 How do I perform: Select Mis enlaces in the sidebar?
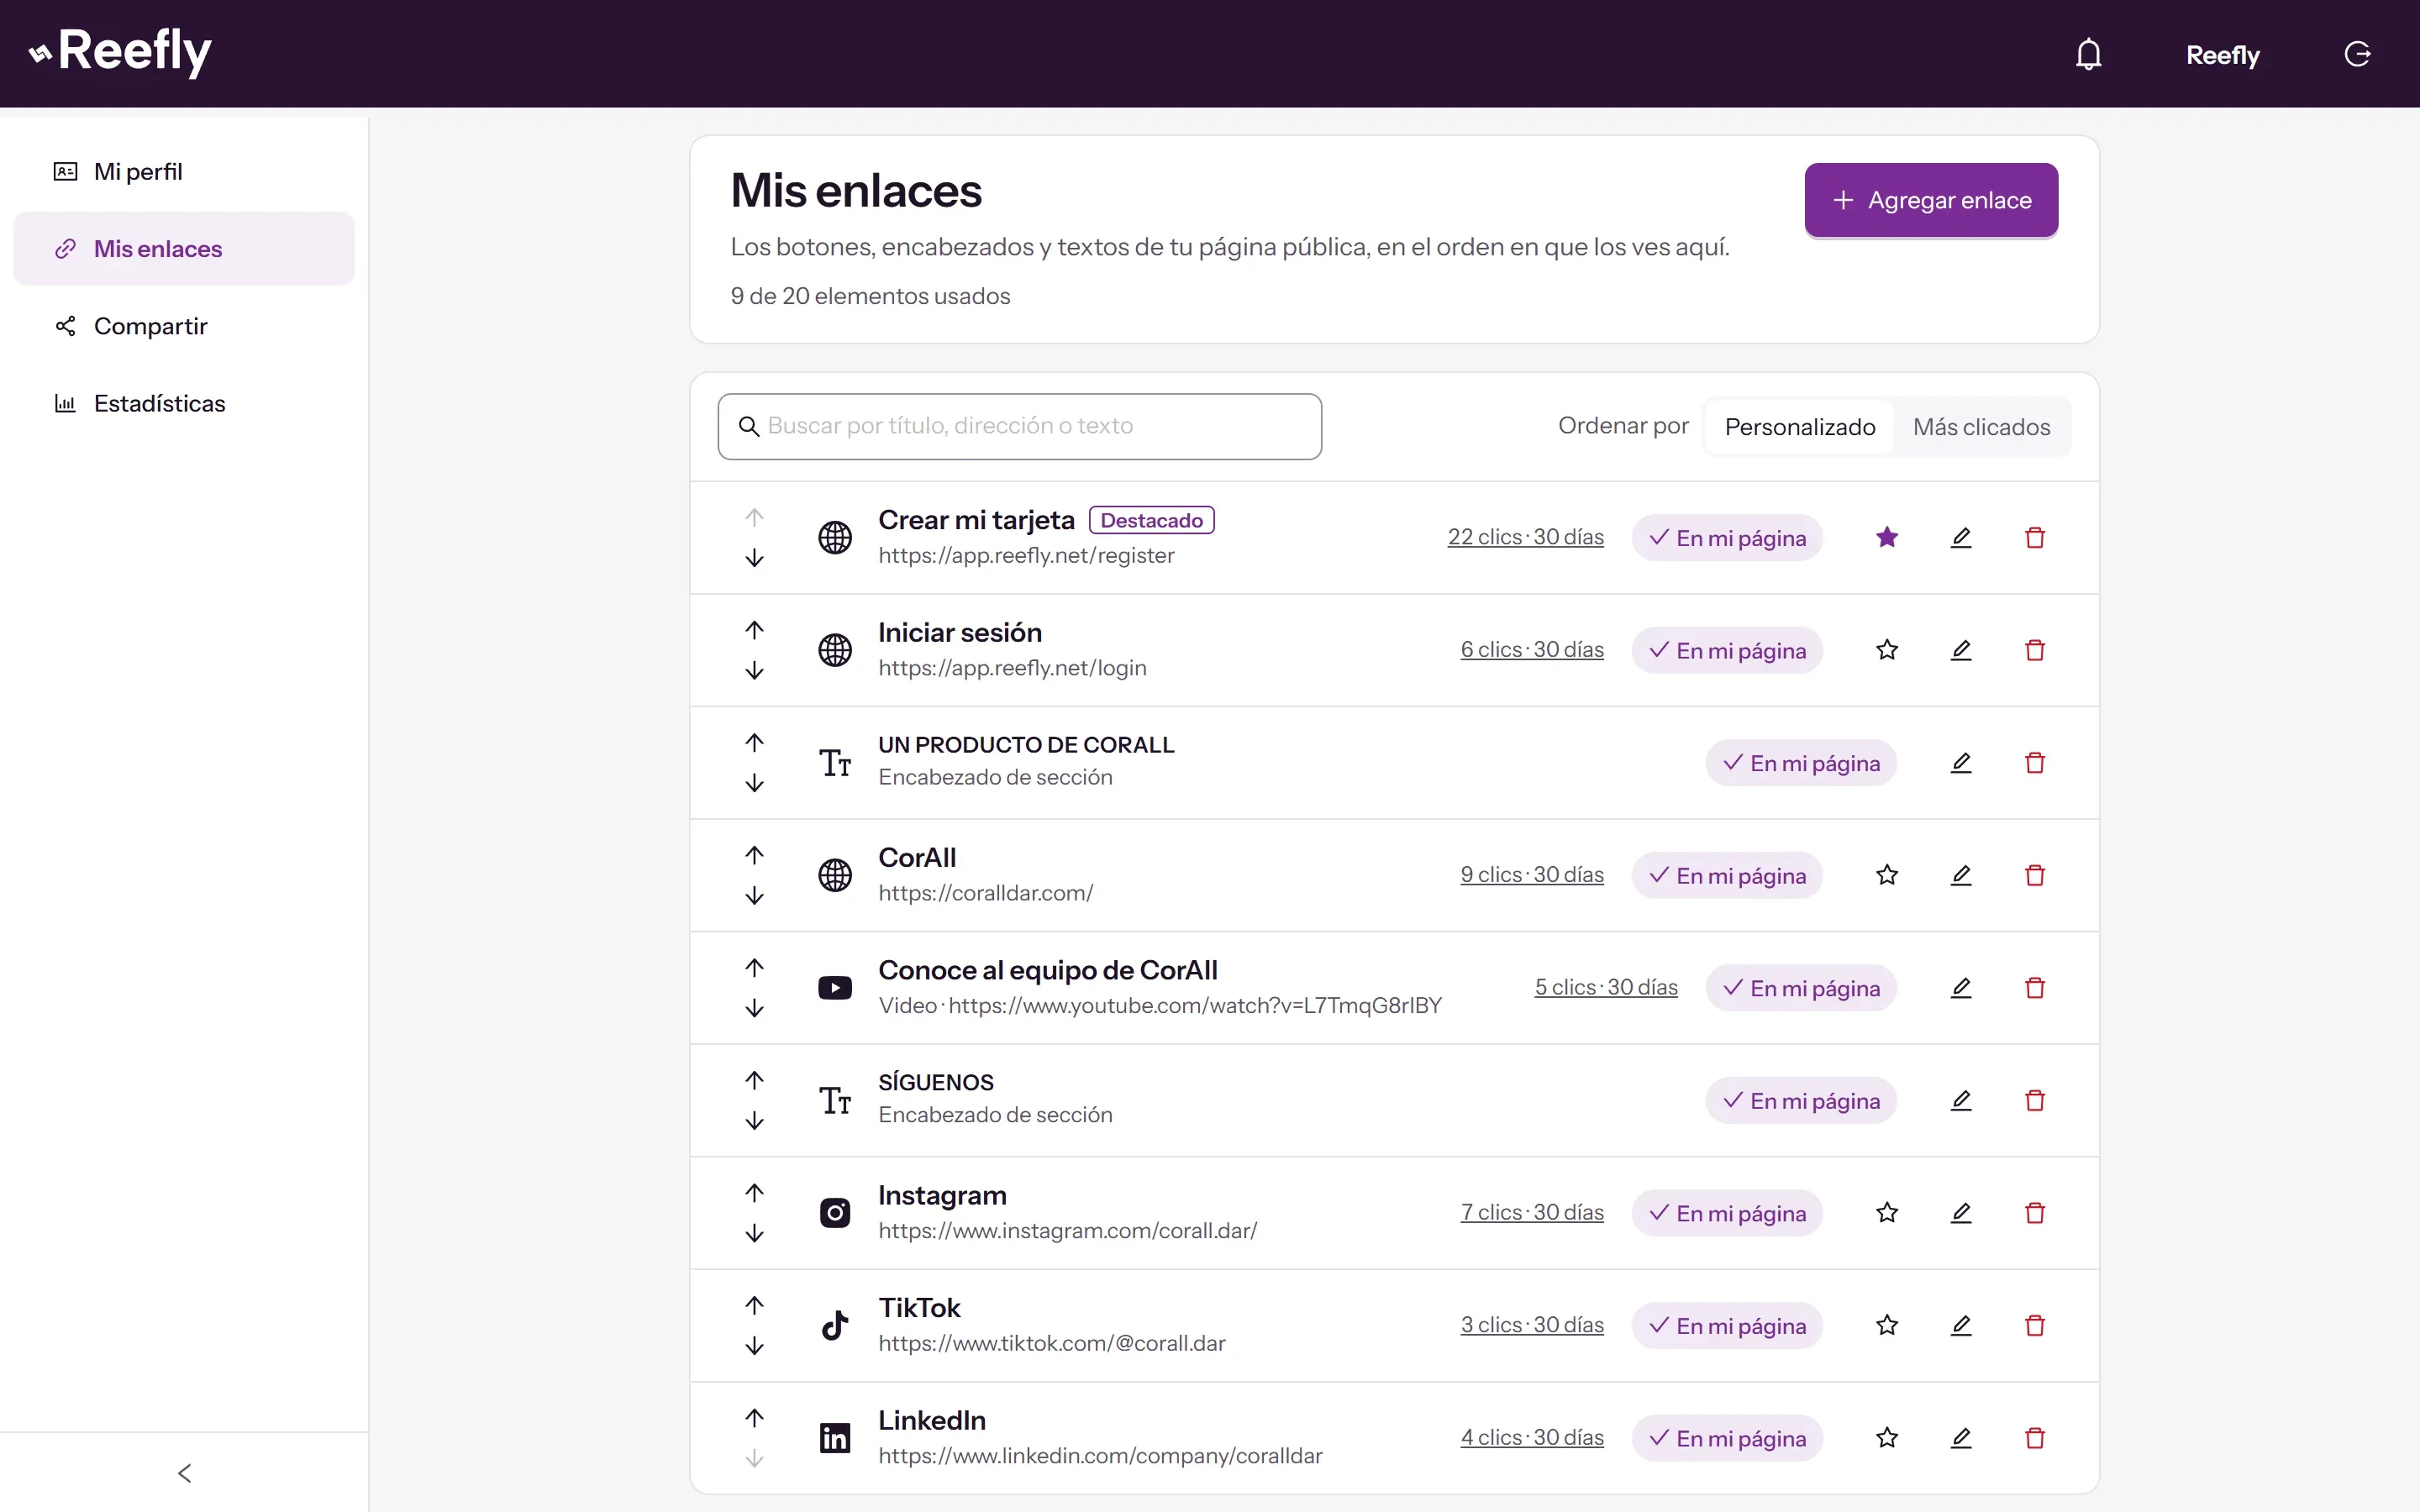pyautogui.click(x=184, y=249)
